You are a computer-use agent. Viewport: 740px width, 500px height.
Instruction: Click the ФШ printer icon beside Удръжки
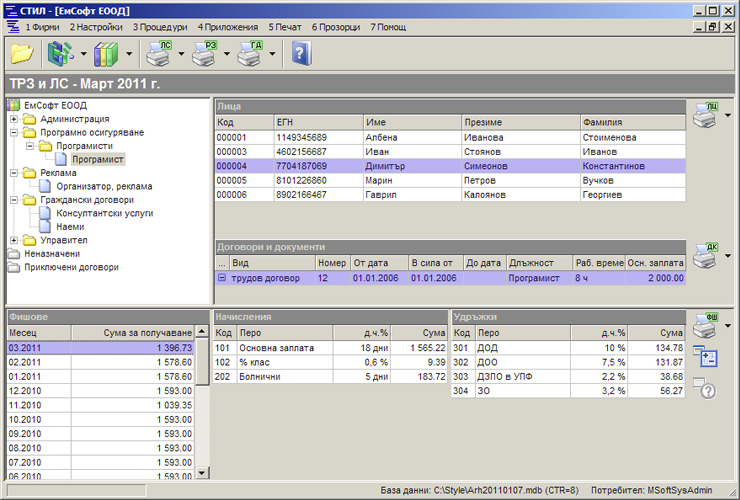pyautogui.click(x=705, y=325)
